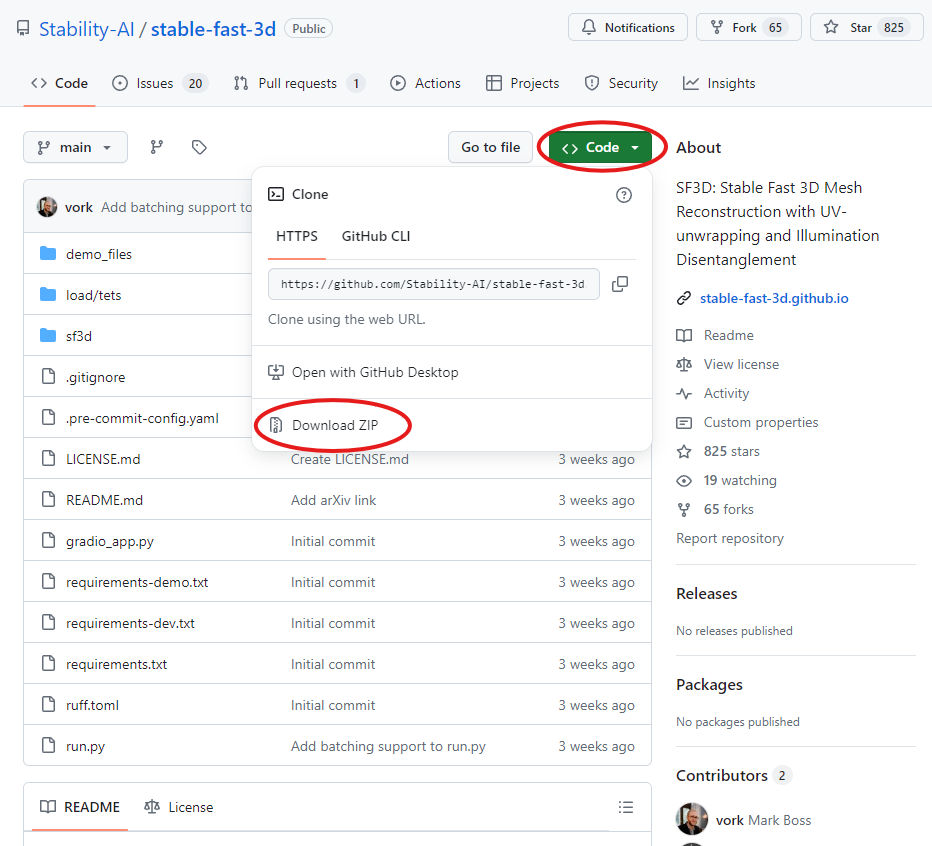Image resolution: width=932 pixels, height=846 pixels.
Task: Open the 'Add batching support to run.py' commit
Action: pyautogui.click(x=388, y=746)
